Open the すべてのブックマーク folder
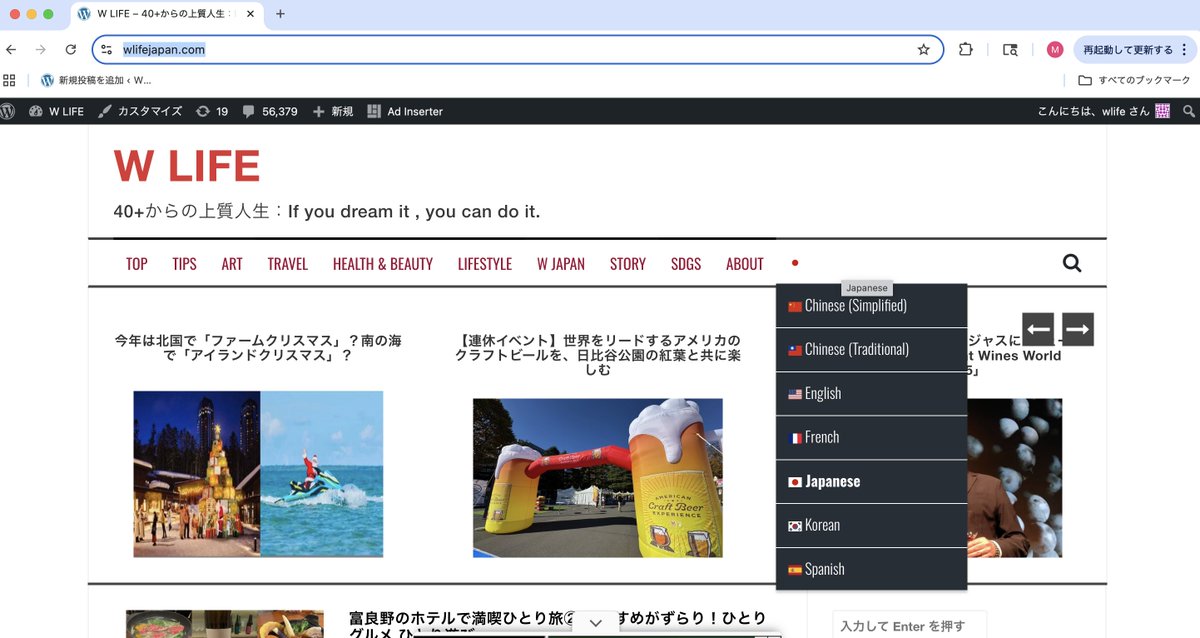The image size is (1200, 638). tap(1134, 80)
